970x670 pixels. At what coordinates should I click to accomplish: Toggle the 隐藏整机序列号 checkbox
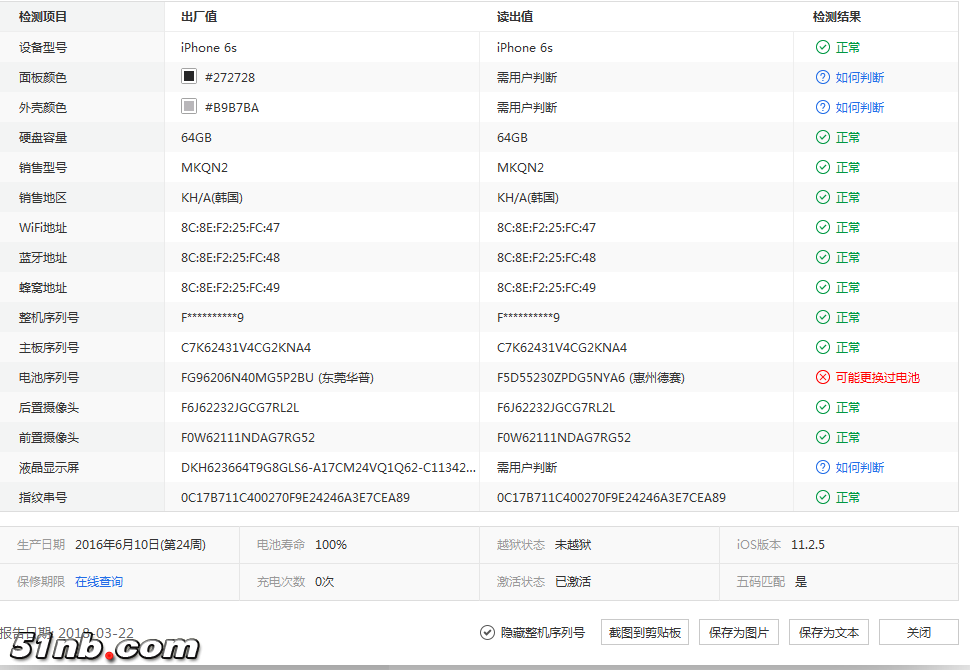coord(488,632)
